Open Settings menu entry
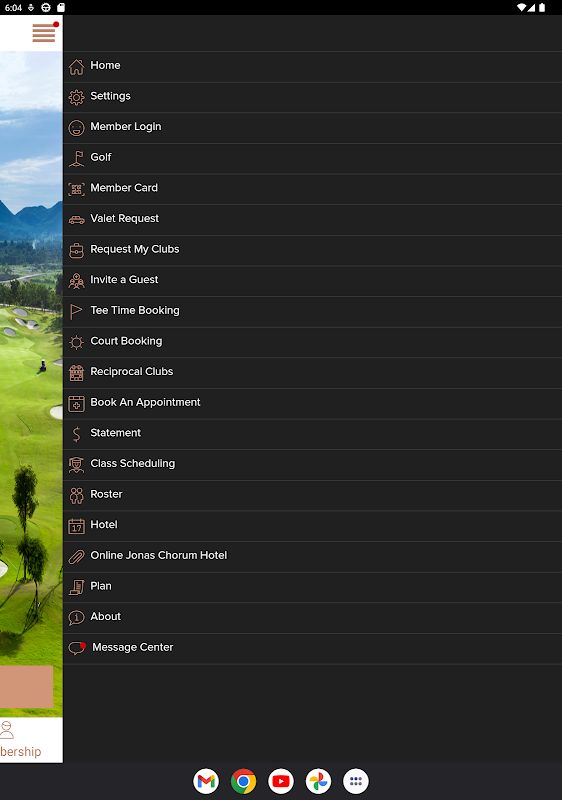The image size is (562, 800). pos(313,97)
